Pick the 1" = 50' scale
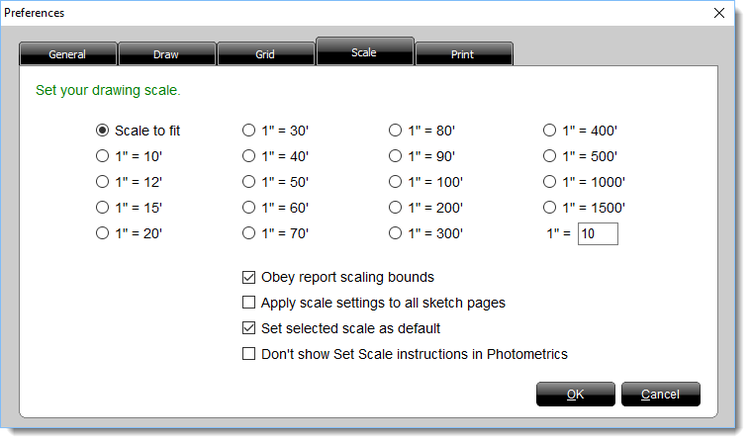Screen dimensions: 750x443 pos(249,182)
